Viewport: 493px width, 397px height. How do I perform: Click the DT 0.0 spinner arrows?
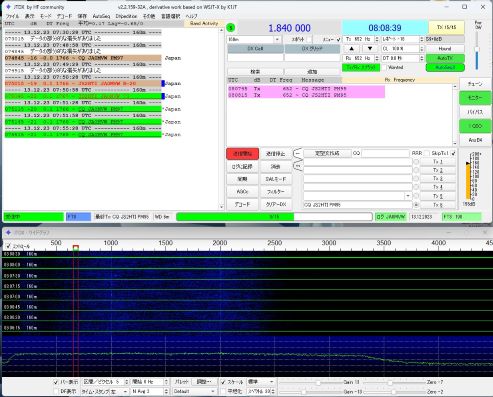422,58
